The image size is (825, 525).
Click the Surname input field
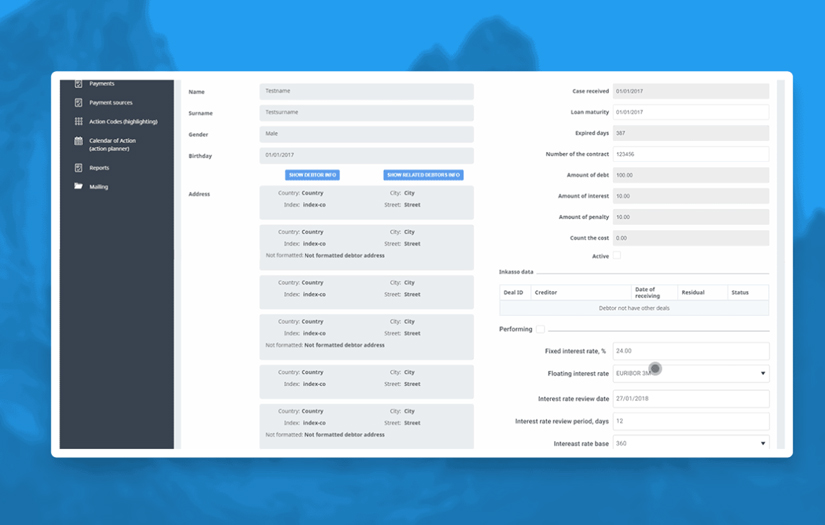[366, 113]
